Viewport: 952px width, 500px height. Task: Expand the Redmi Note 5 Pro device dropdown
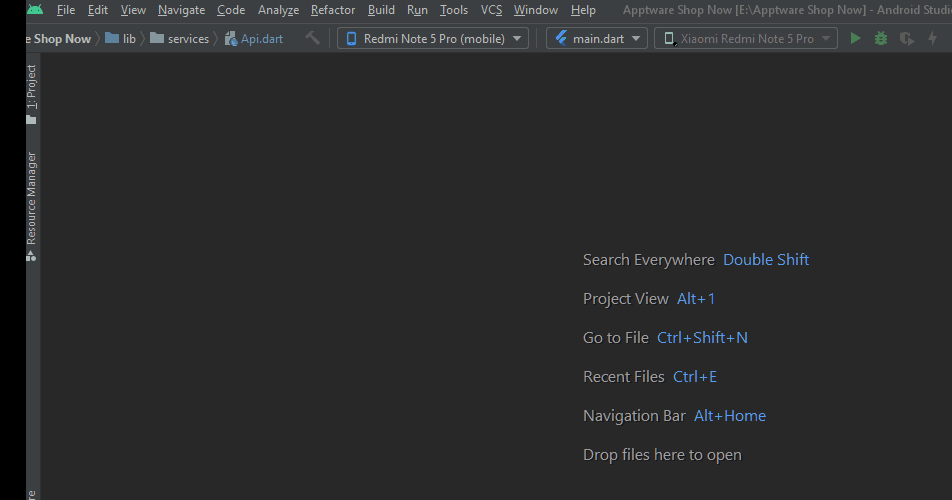pyautogui.click(x=433, y=39)
